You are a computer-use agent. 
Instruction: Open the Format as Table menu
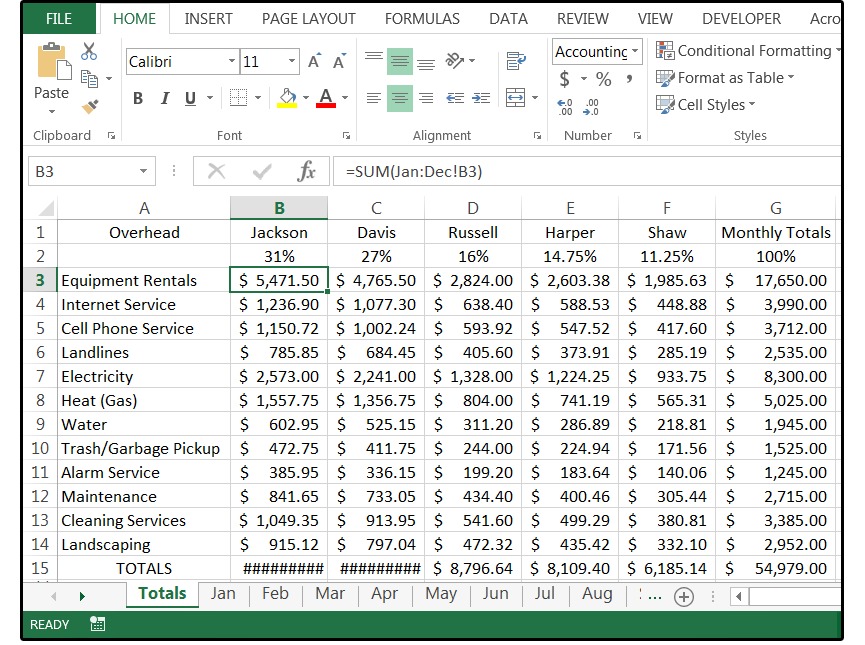coord(725,78)
